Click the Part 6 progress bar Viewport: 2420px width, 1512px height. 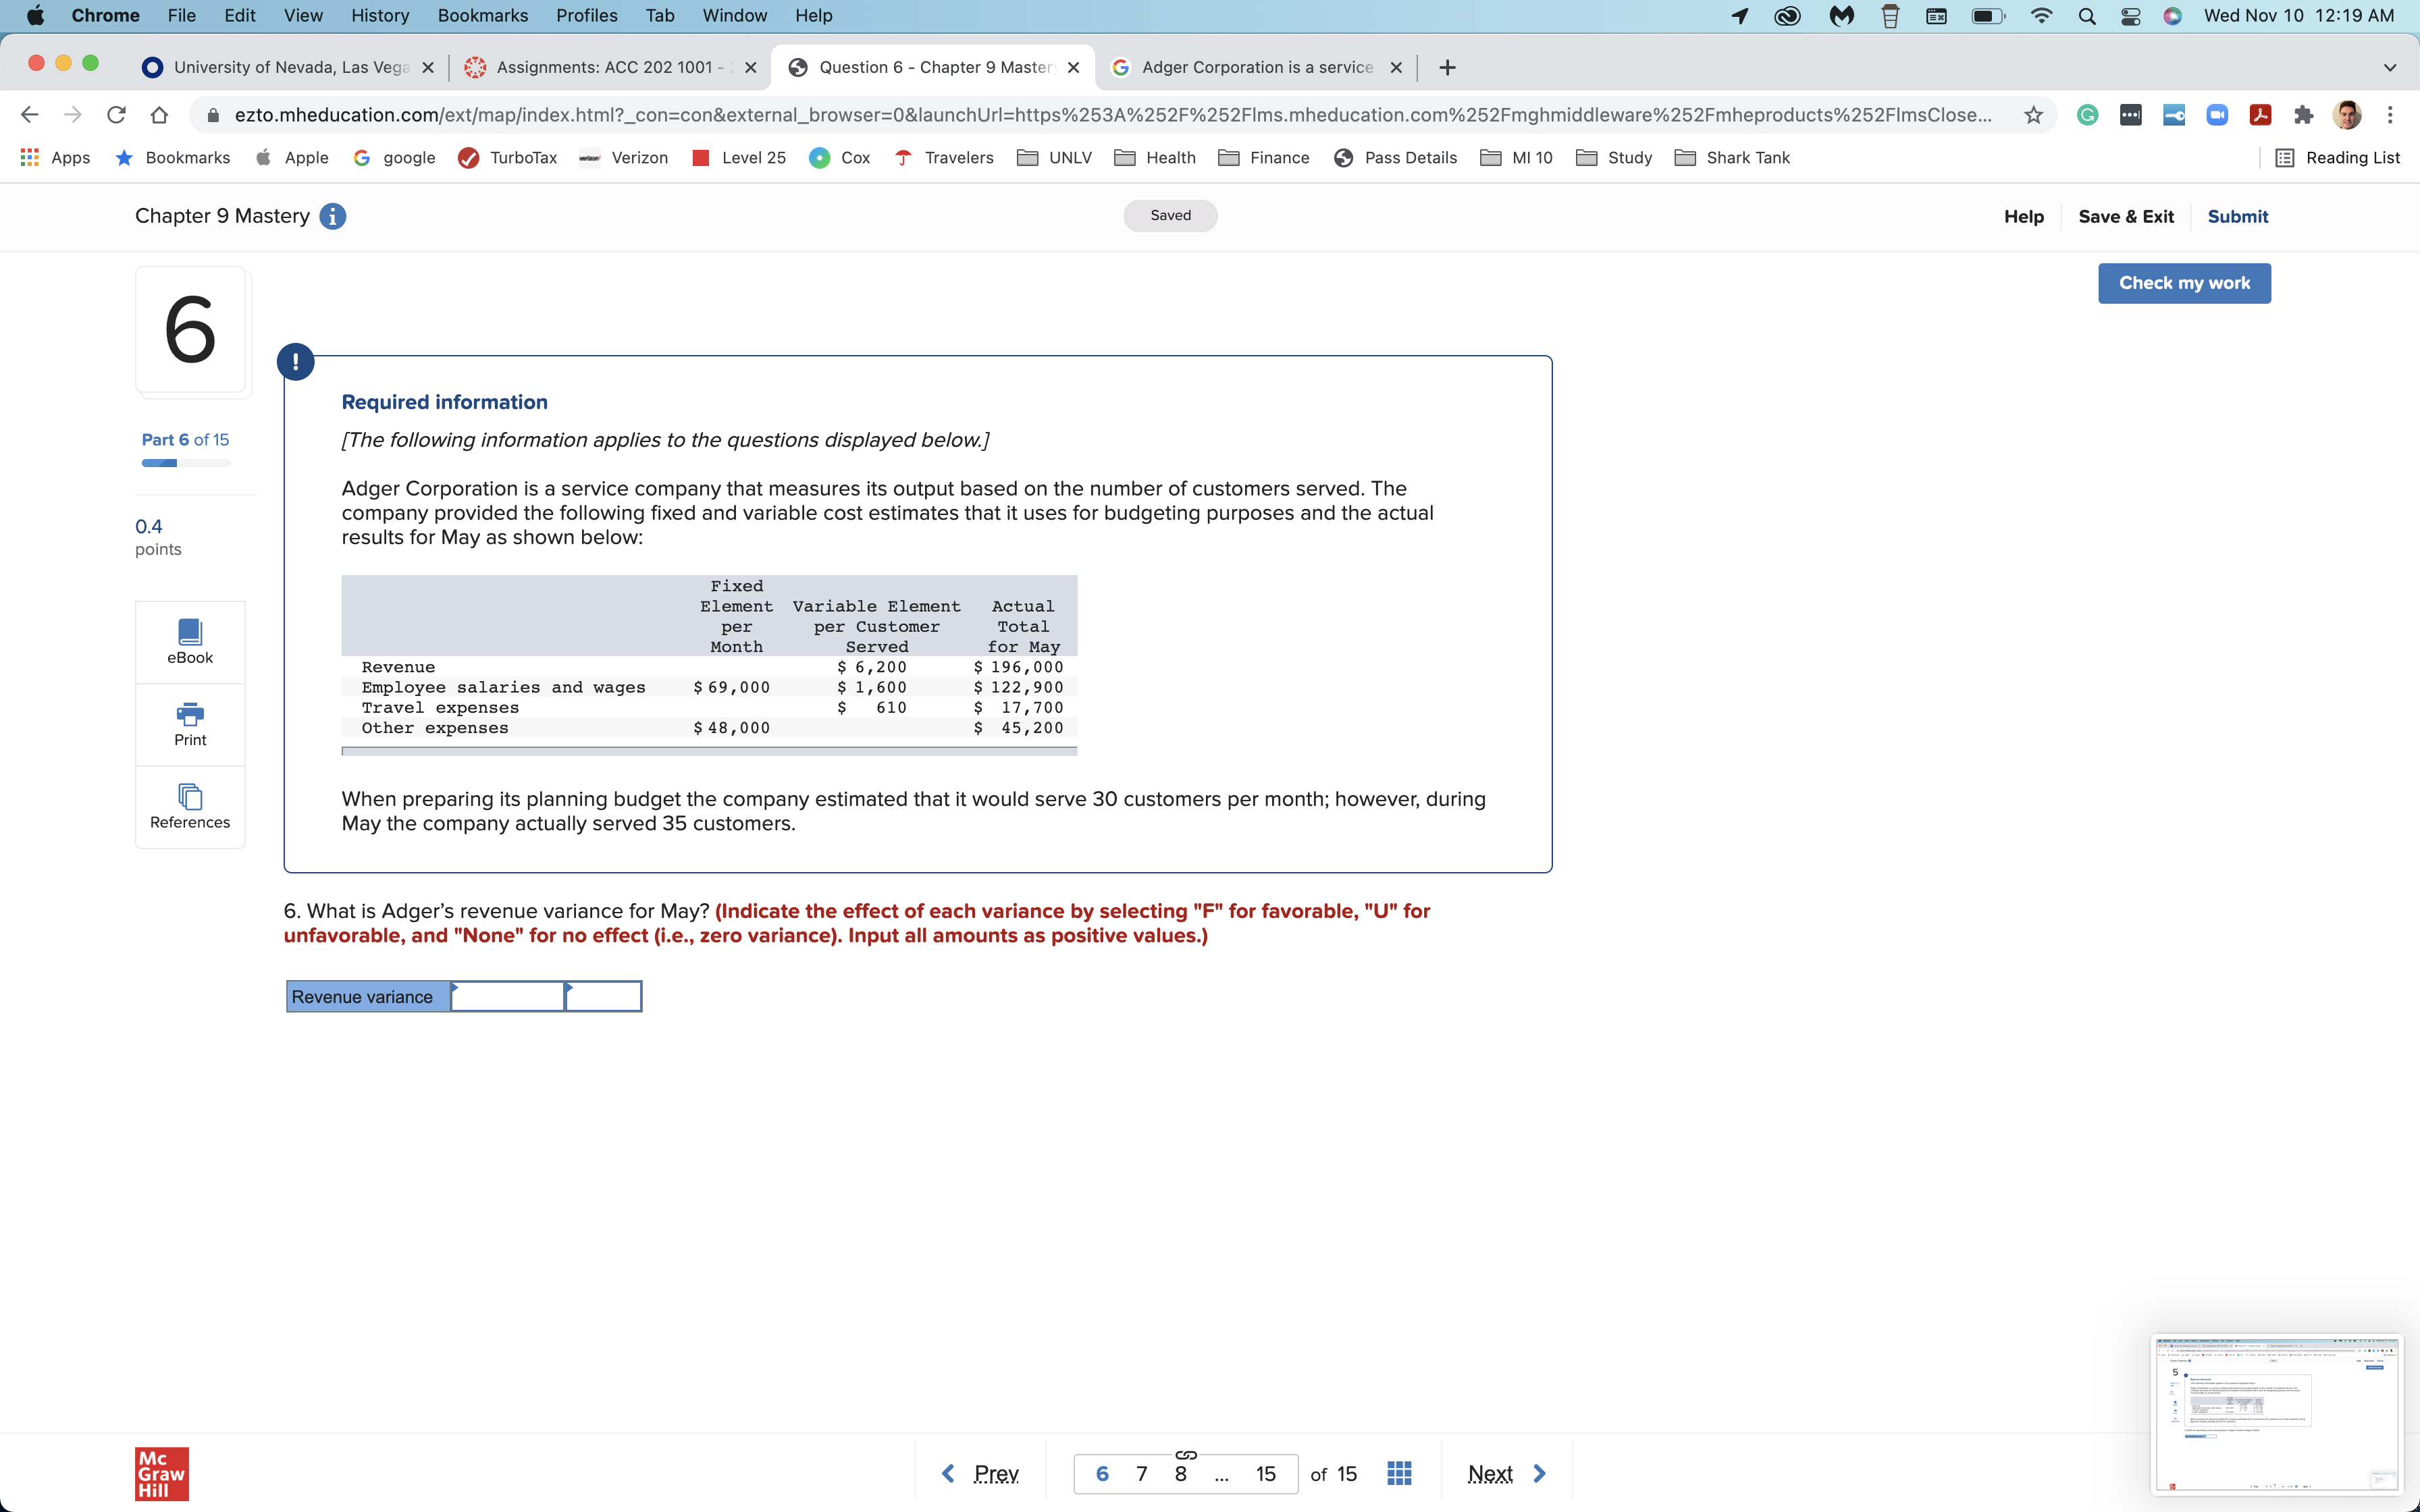[x=185, y=463]
